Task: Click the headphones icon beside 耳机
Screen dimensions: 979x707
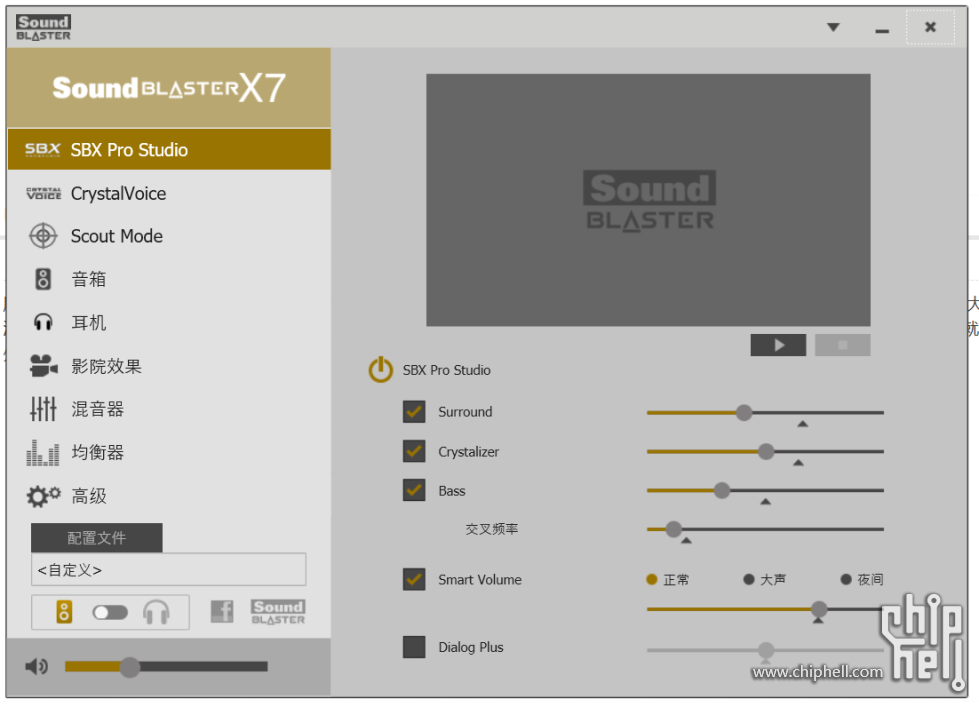Action: (43, 322)
